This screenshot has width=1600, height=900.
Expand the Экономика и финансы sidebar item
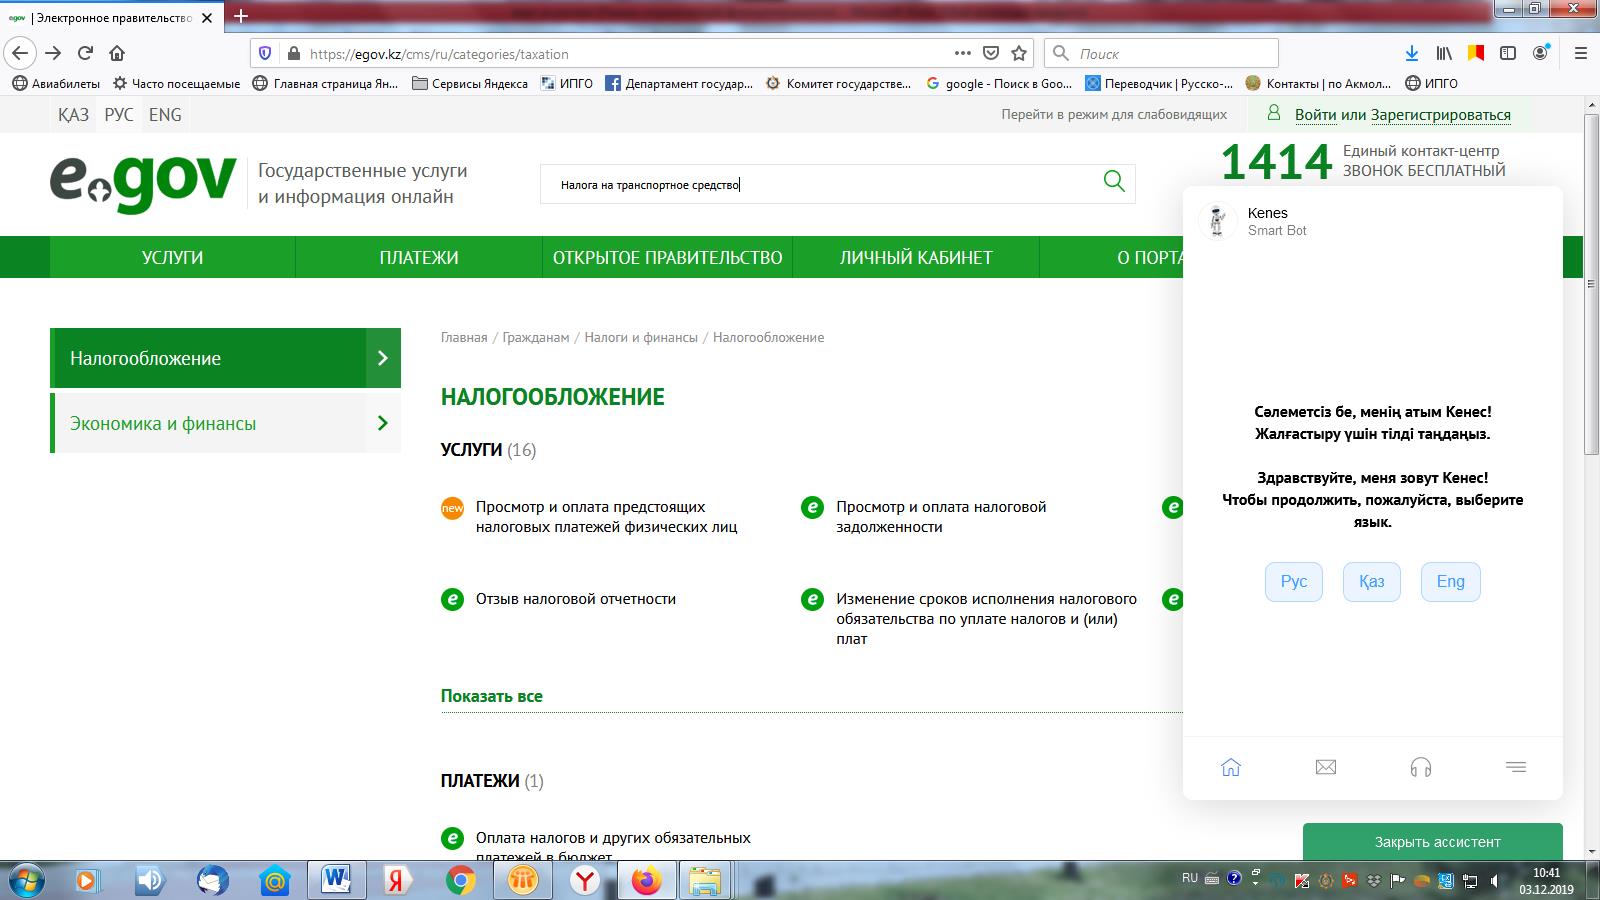225,423
